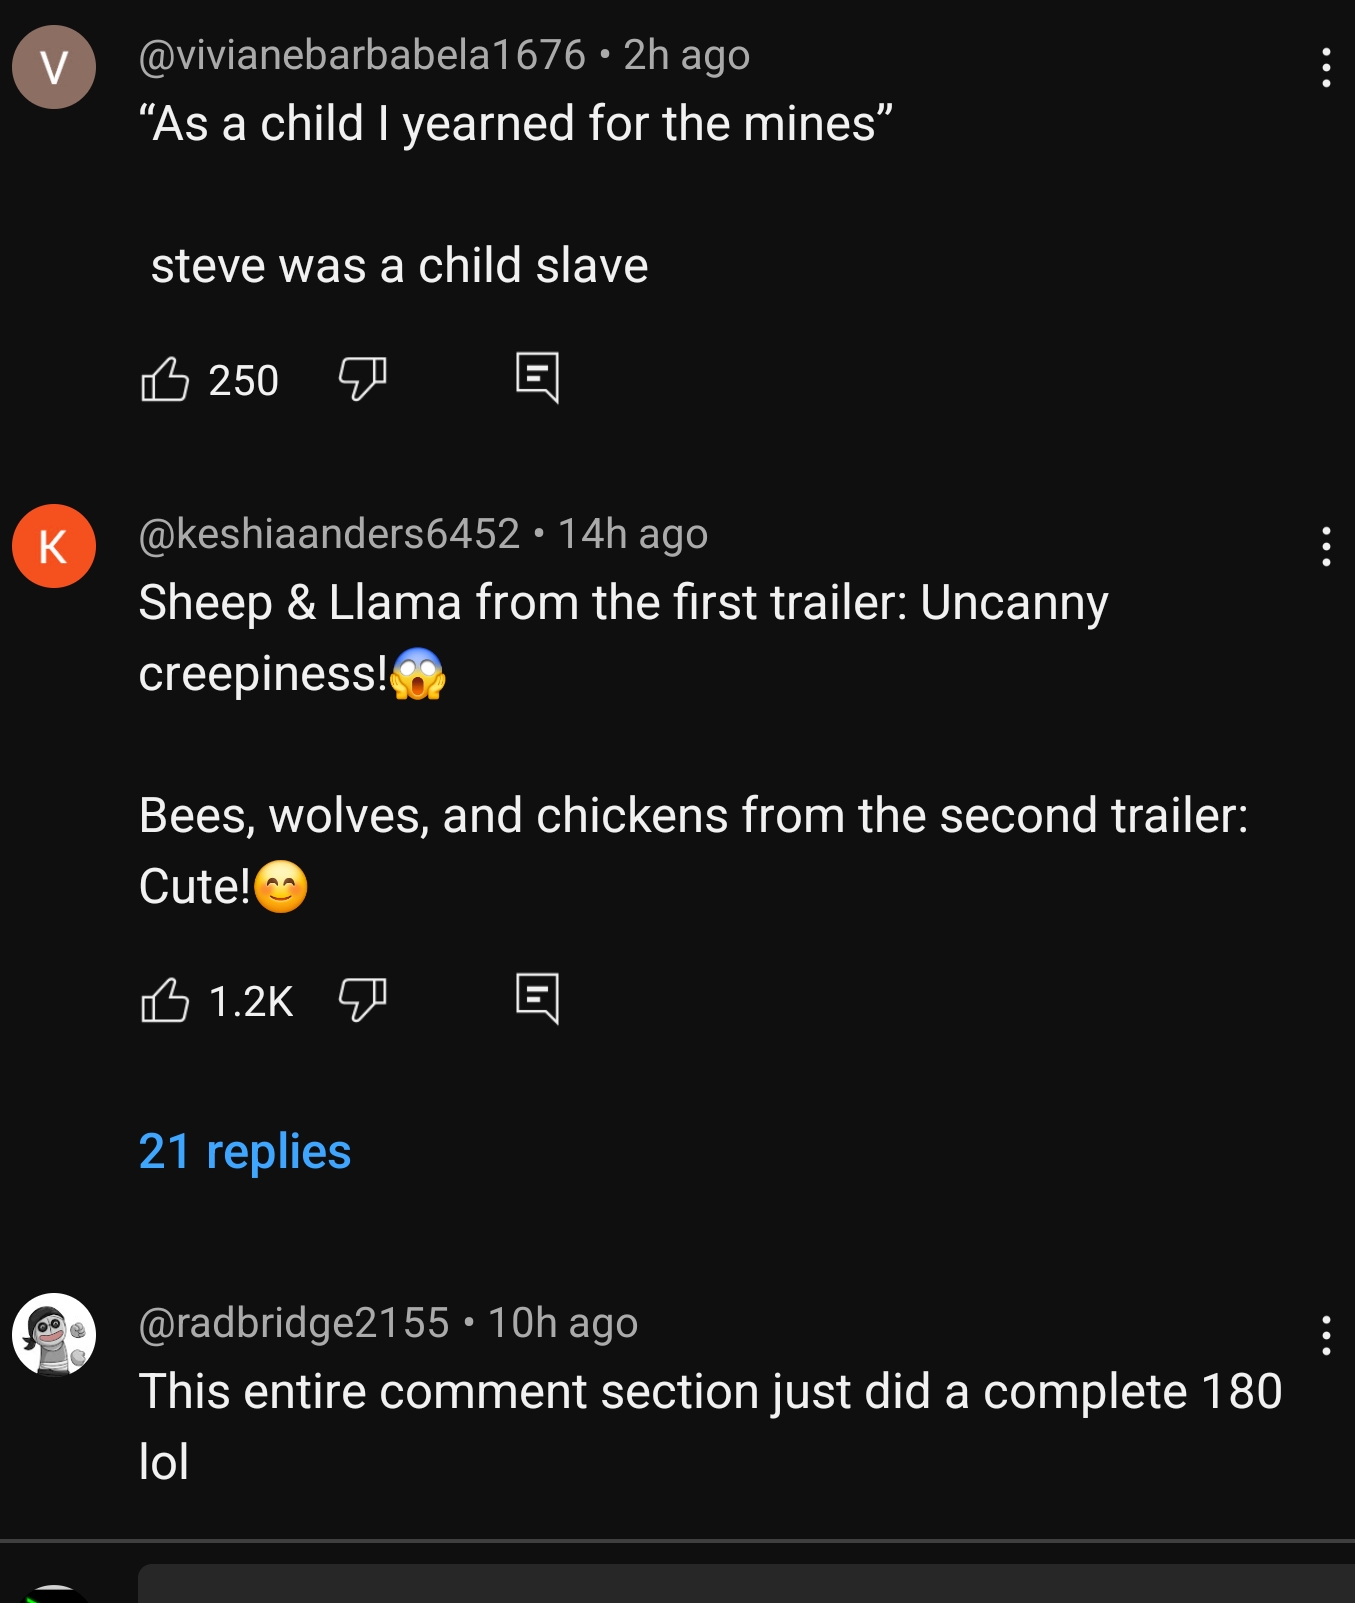The height and width of the screenshot is (1603, 1355).
Task: Open keshiaanders6452 orange K avatar
Action: [54, 546]
